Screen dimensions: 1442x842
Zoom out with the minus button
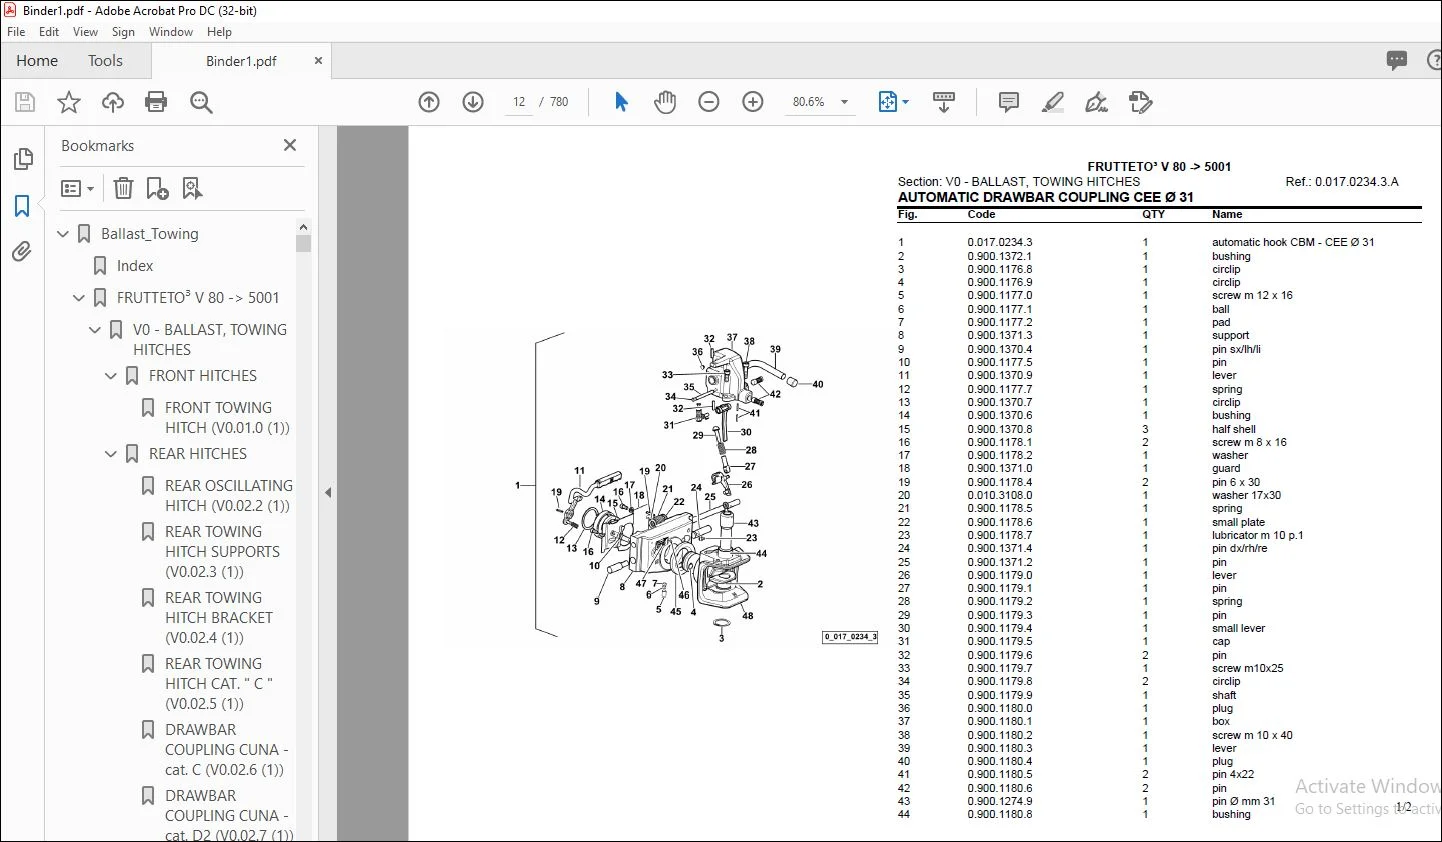709,102
